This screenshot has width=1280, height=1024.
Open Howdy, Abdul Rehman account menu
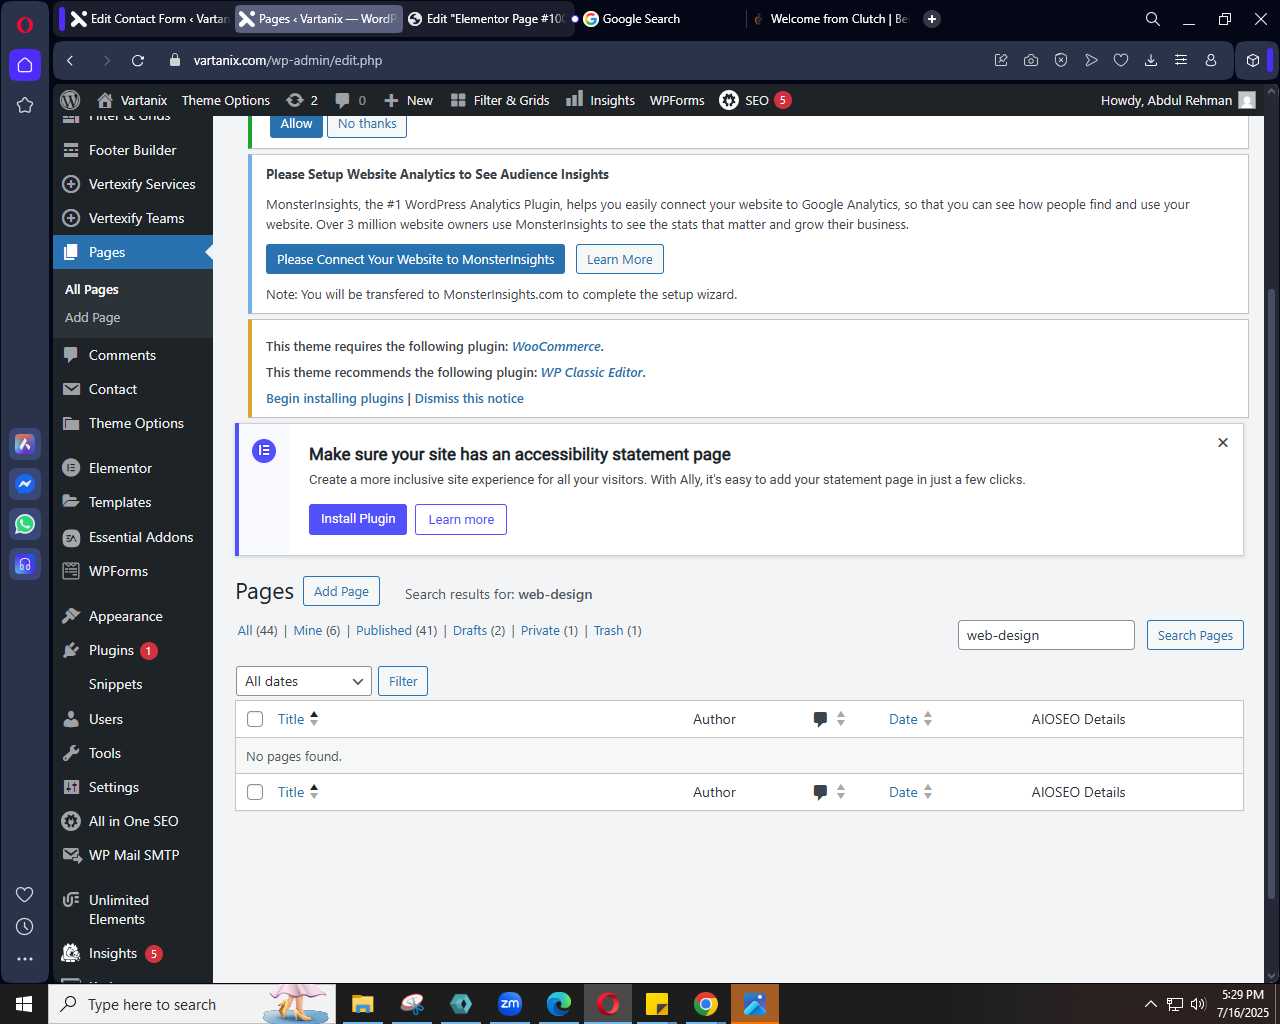point(1178,100)
